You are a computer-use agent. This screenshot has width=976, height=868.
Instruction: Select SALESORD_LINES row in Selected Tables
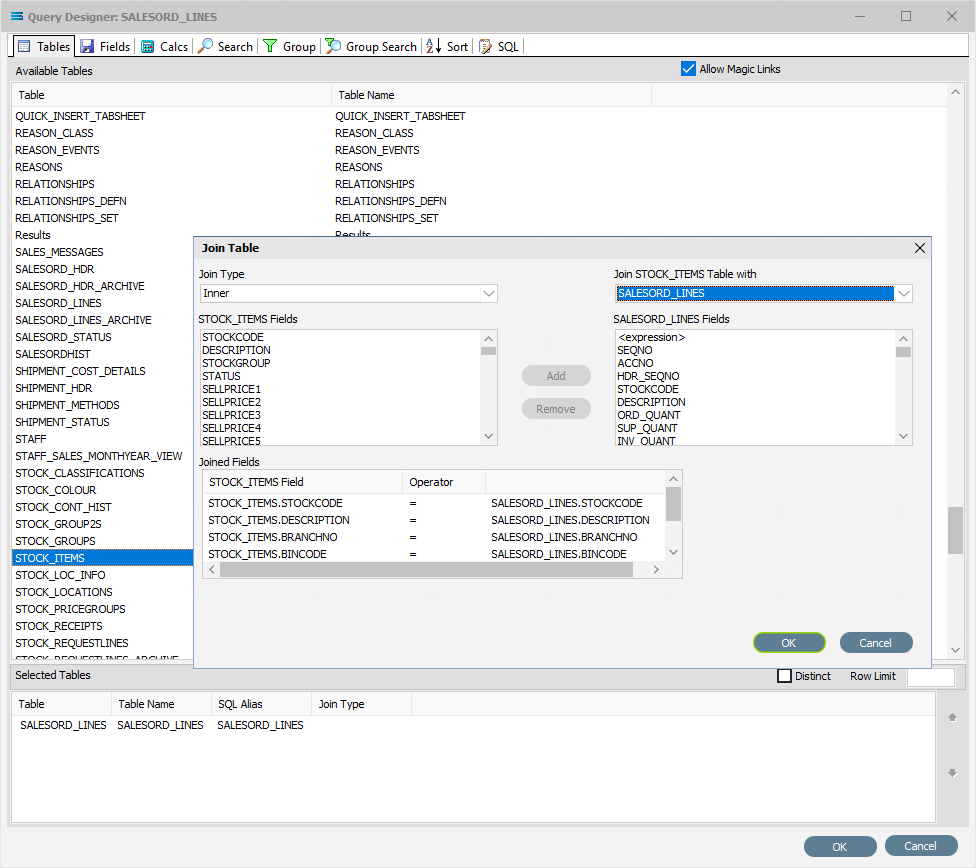[x=473, y=725]
